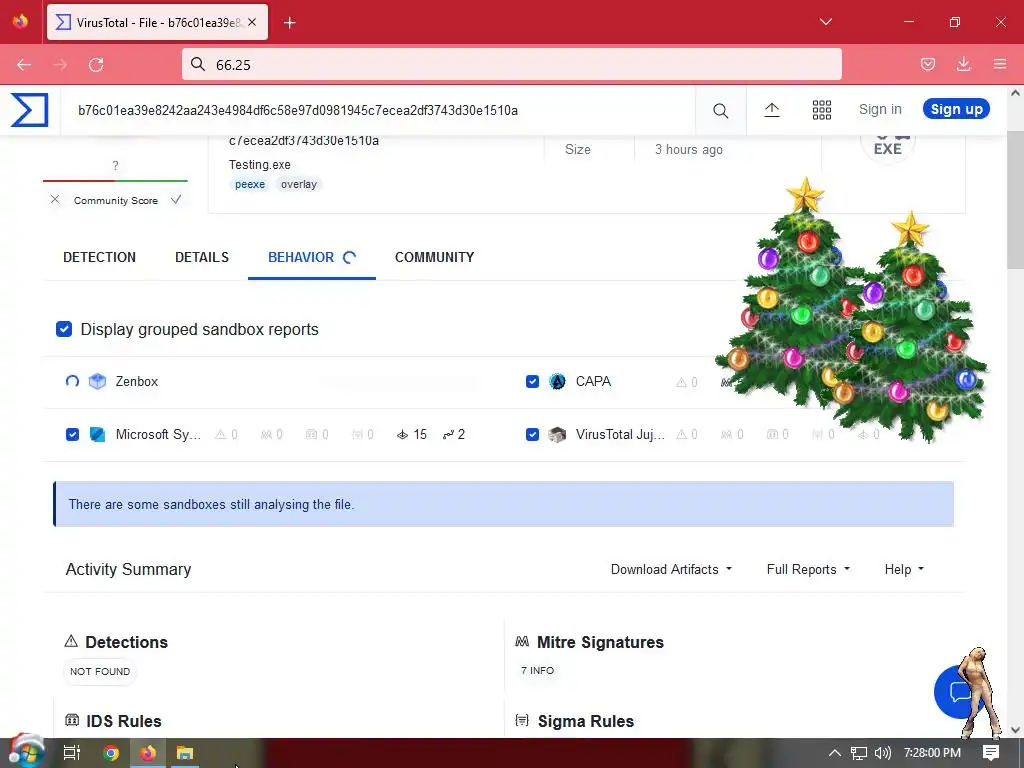This screenshot has width=1024, height=768.
Task: Click the browser reload icon
Action: pos(96,65)
